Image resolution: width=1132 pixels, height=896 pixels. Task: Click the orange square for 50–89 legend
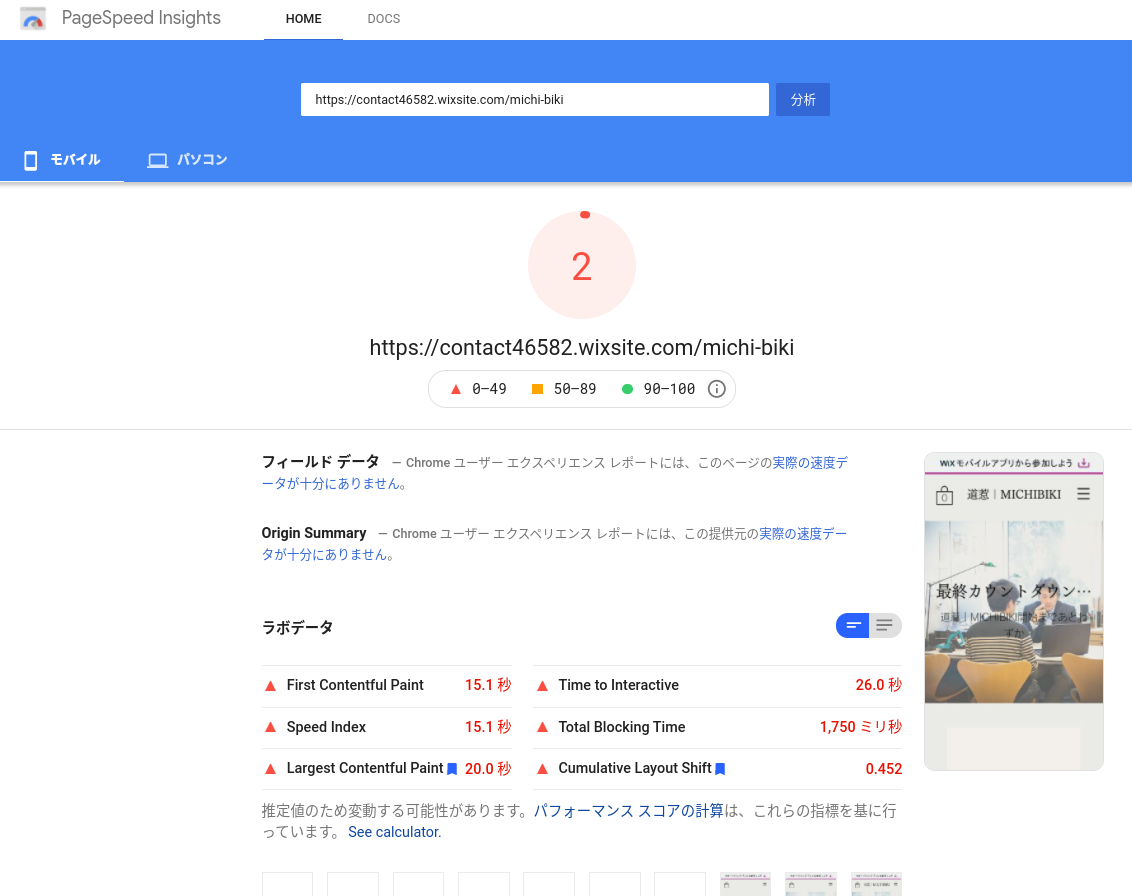537,389
